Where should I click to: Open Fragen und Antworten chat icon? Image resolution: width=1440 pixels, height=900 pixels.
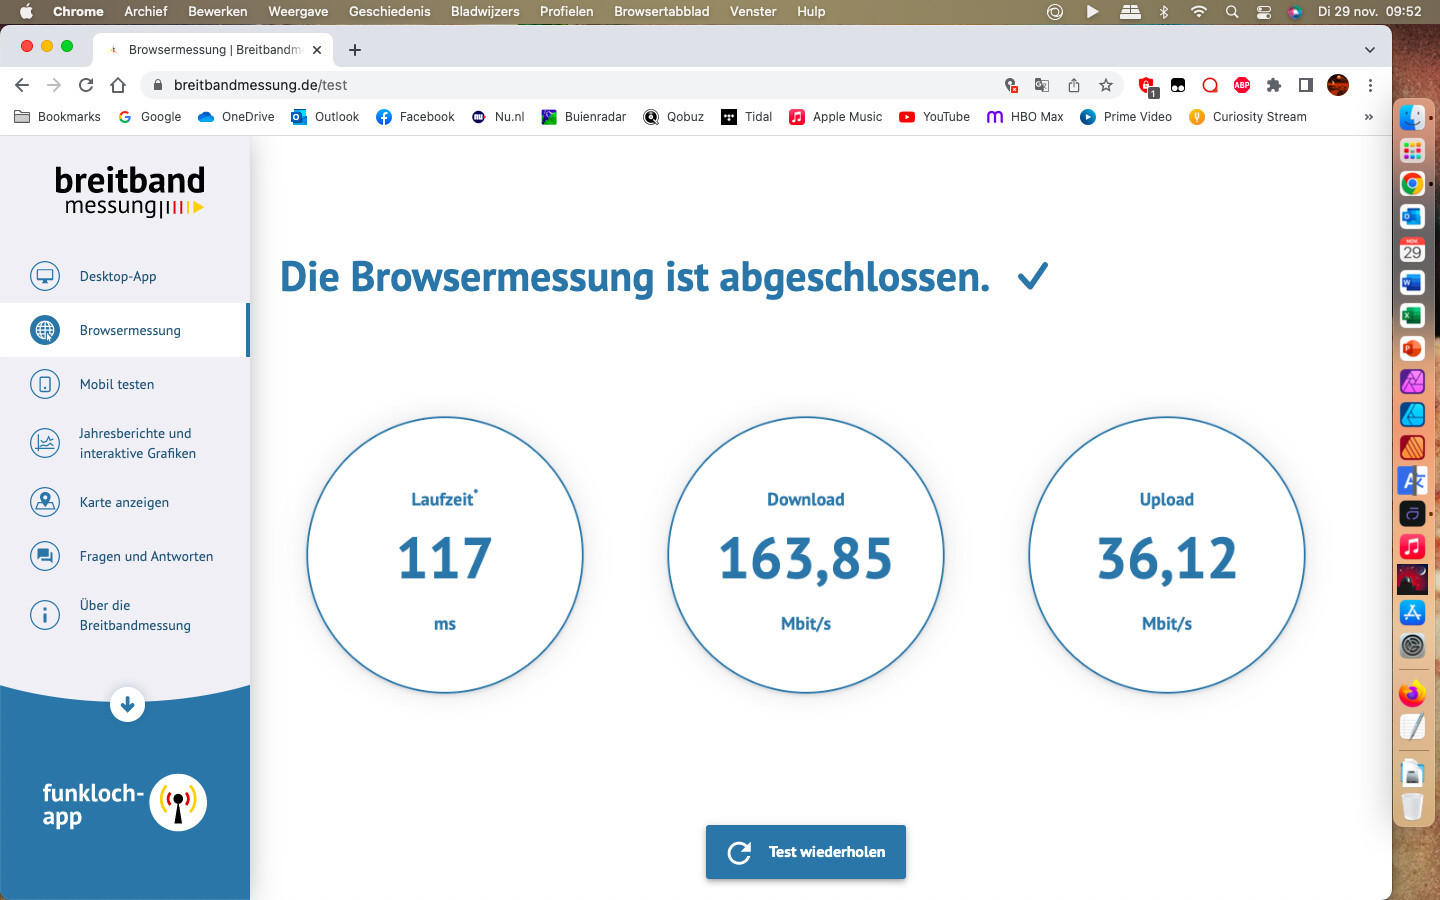click(x=45, y=556)
